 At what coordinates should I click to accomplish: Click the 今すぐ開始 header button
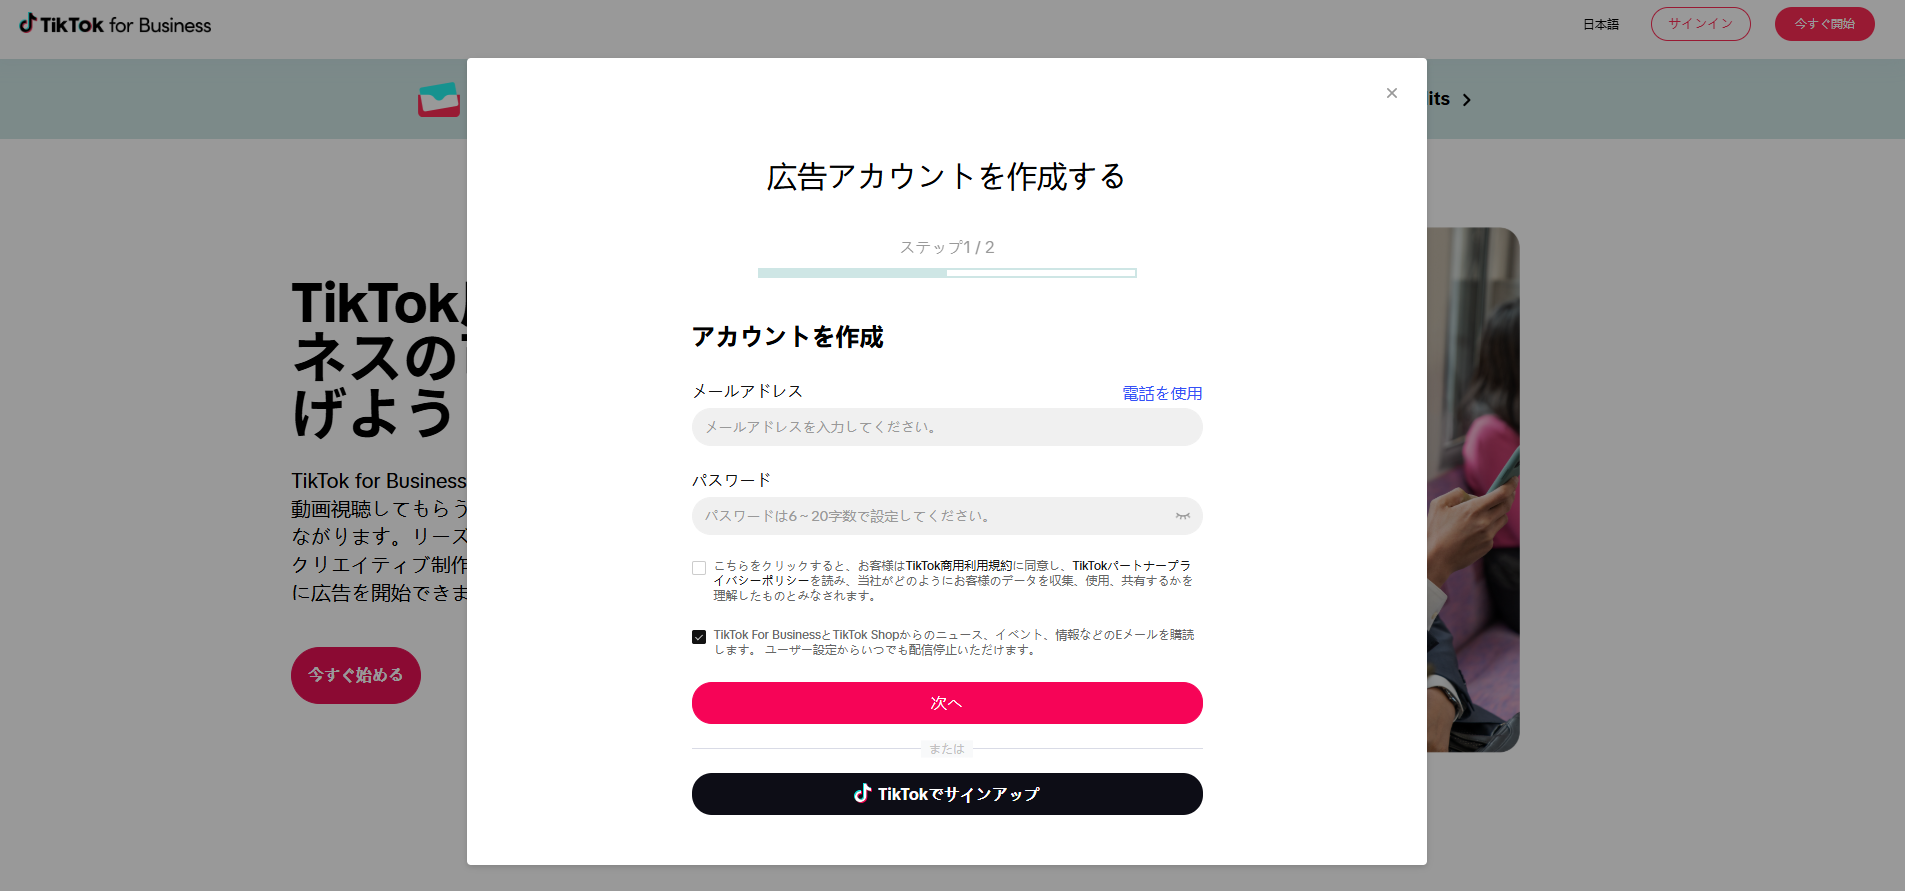pyautogui.click(x=1824, y=24)
